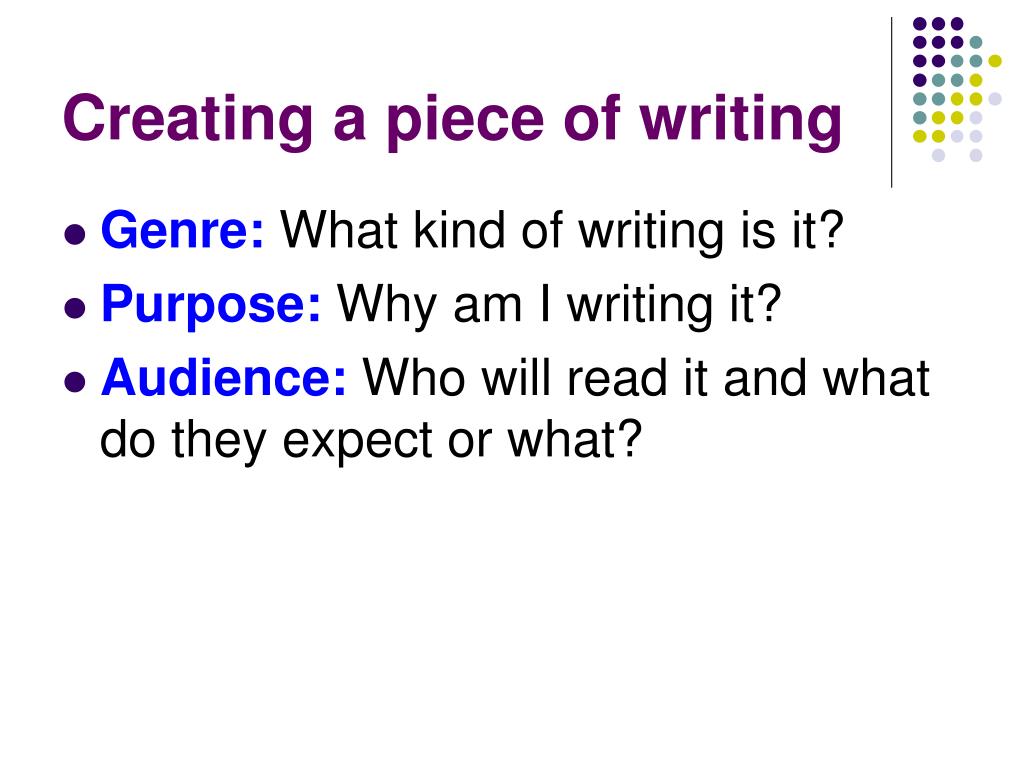Click the text 'Why am I writing it?'
Image resolution: width=1024 pixels, height=768 pixels.
pyautogui.click(x=559, y=306)
